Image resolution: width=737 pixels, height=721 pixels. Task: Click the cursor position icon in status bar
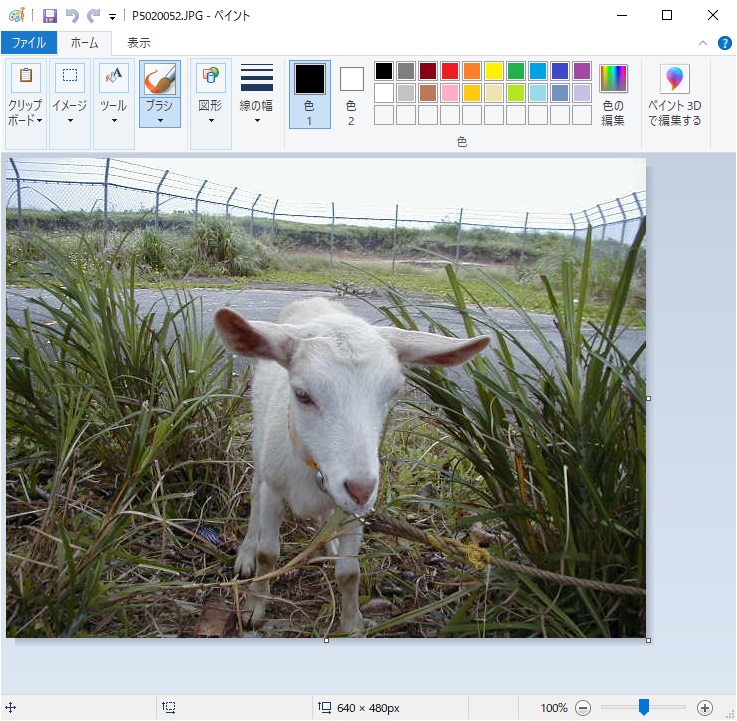click(11, 707)
